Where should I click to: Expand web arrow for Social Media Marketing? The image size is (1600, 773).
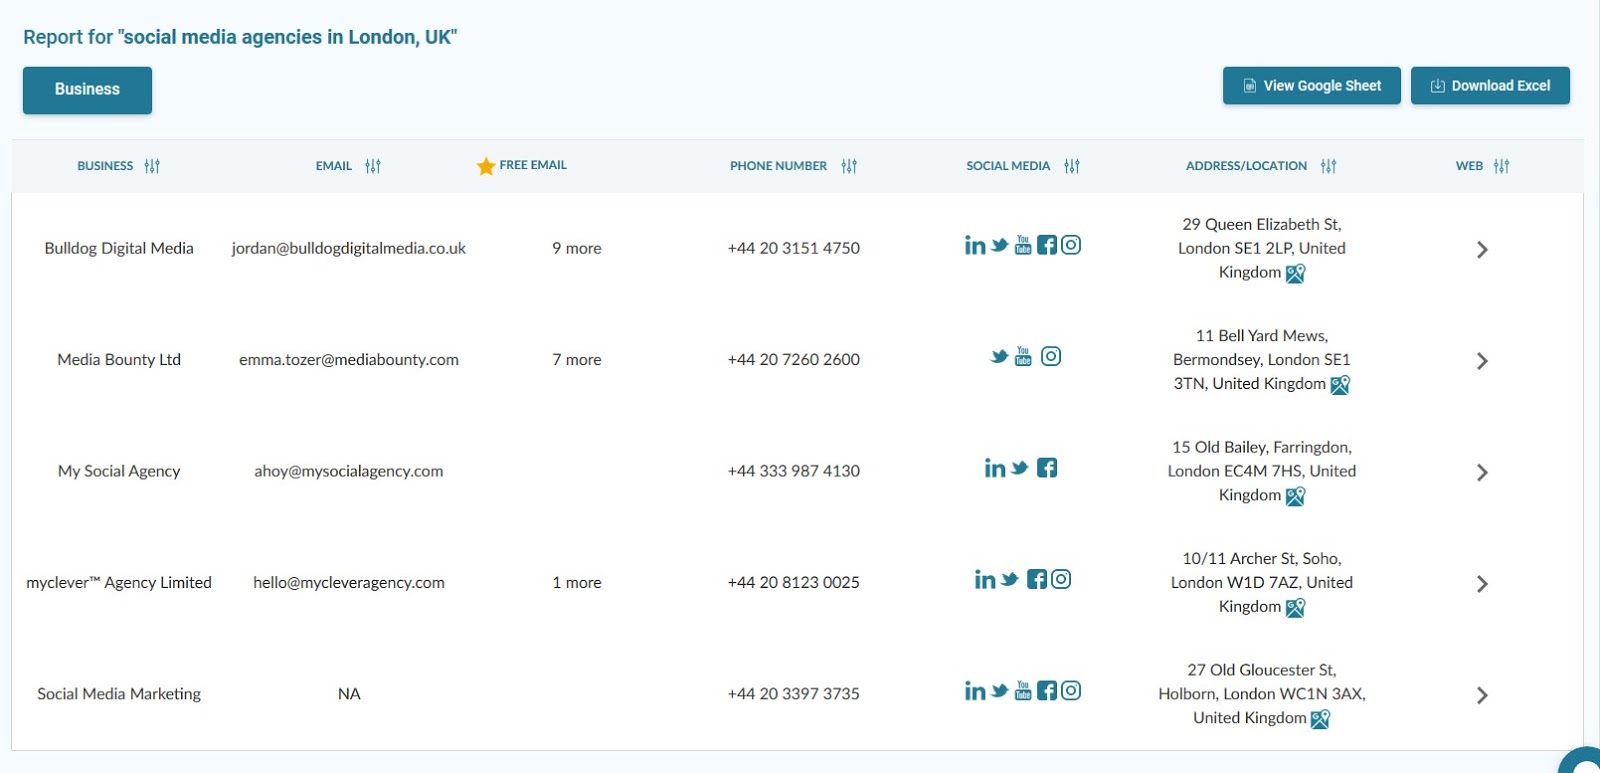click(1482, 695)
